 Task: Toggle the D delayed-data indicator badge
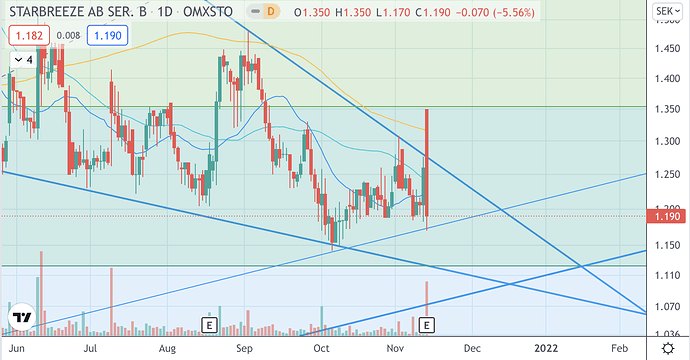pyautogui.click(x=271, y=11)
